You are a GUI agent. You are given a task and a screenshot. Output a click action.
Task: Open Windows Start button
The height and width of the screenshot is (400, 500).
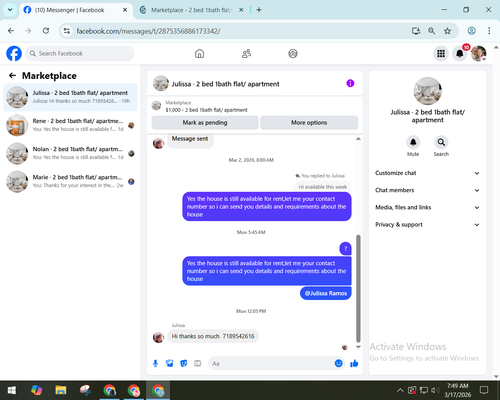click(12, 390)
